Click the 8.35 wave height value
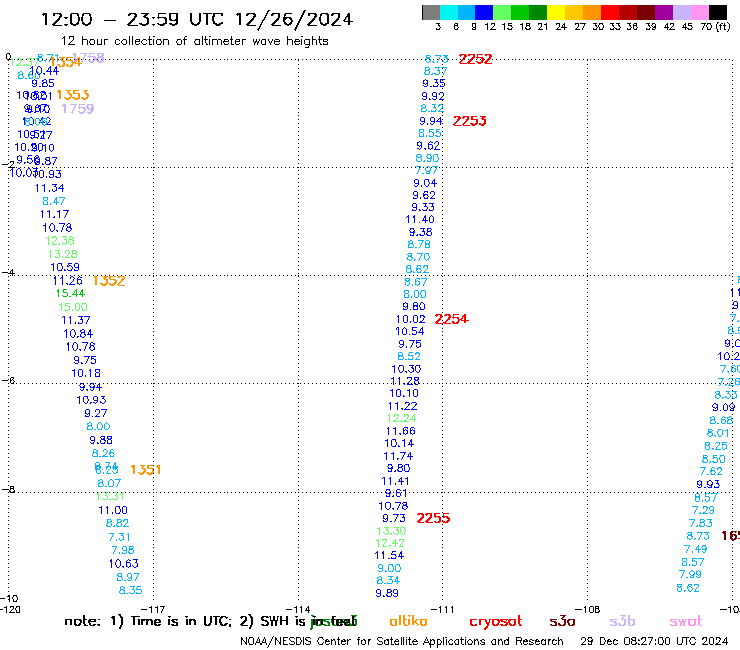 tap(130, 590)
